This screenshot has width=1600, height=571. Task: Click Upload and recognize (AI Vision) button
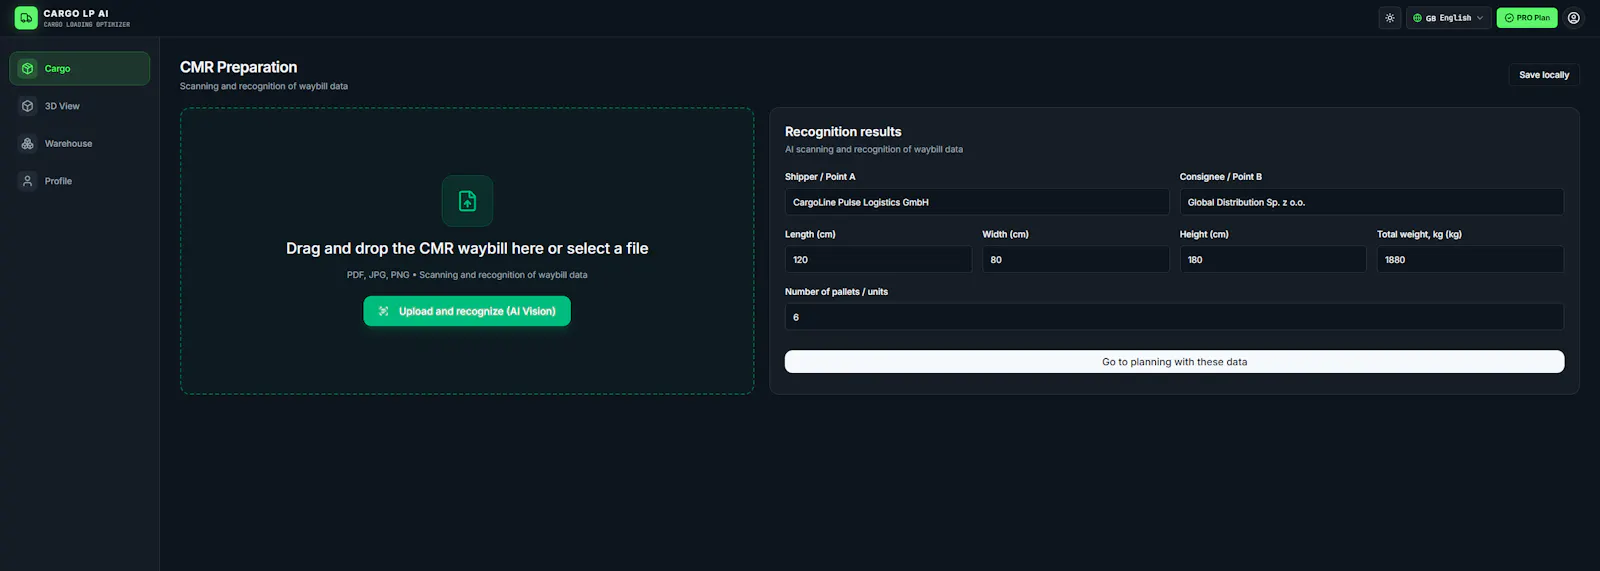point(467,311)
